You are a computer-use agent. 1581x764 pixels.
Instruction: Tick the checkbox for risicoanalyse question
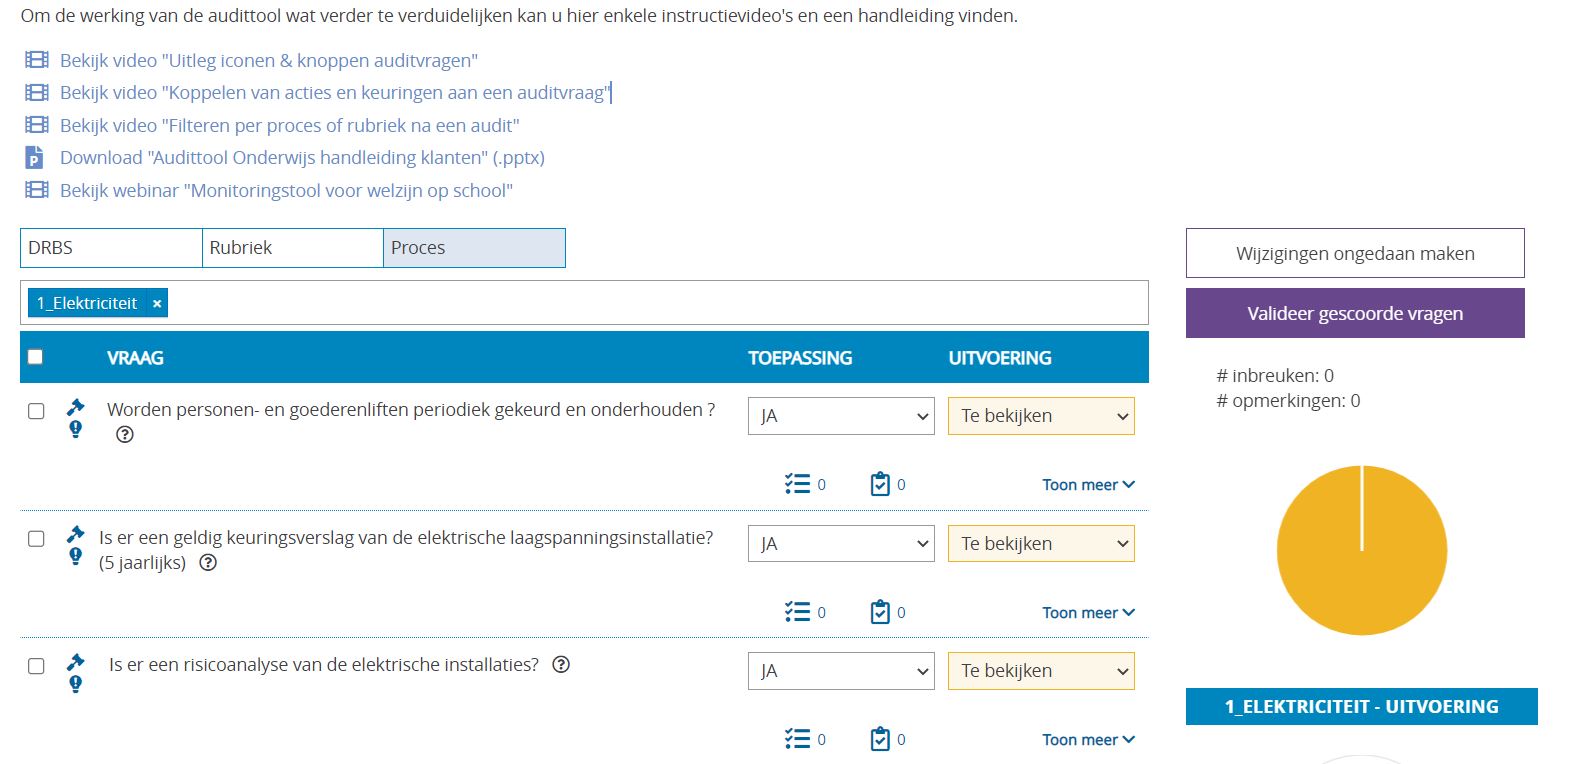pos(36,666)
